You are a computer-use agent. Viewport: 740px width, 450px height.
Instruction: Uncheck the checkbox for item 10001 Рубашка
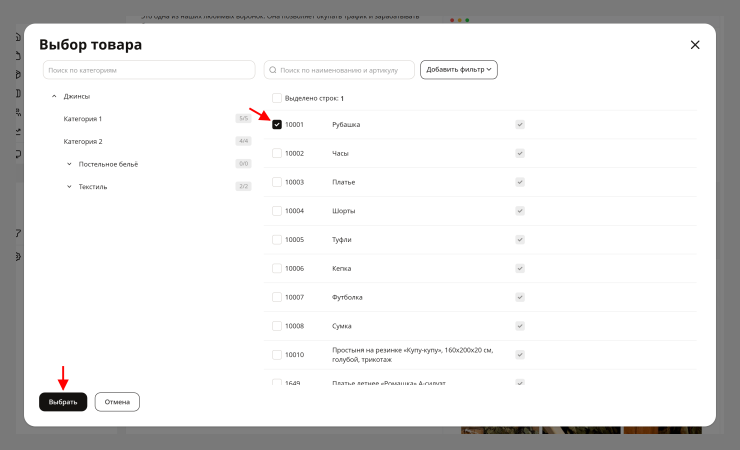[x=277, y=125]
